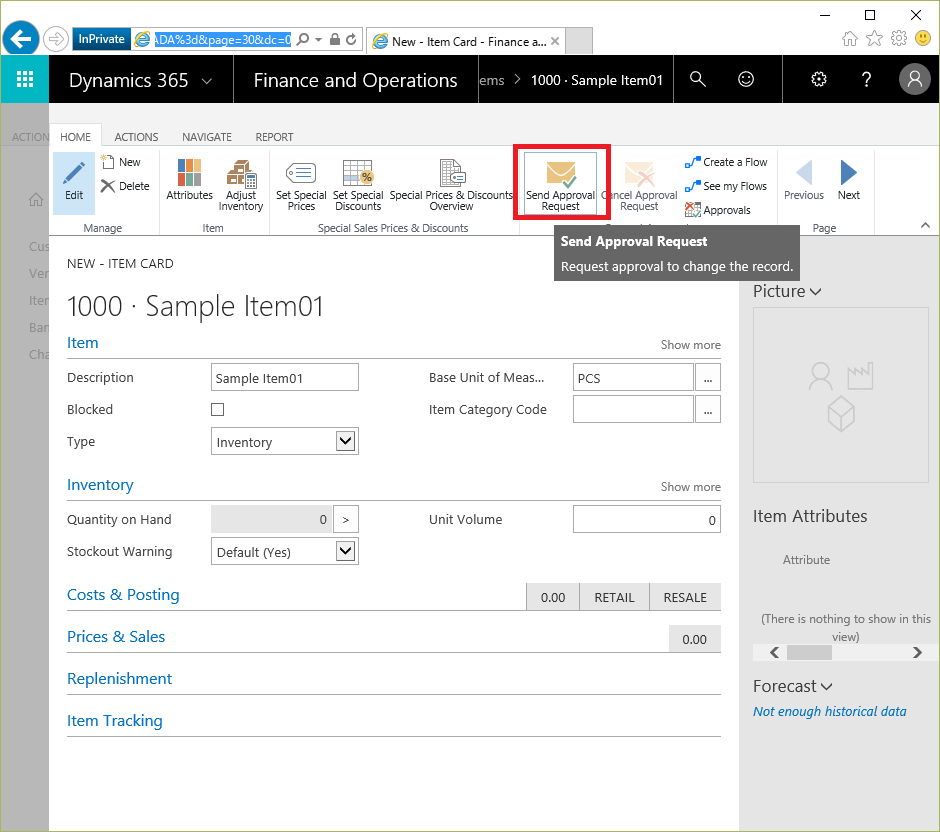Click the search magnifier in header

(x=697, y=79)
